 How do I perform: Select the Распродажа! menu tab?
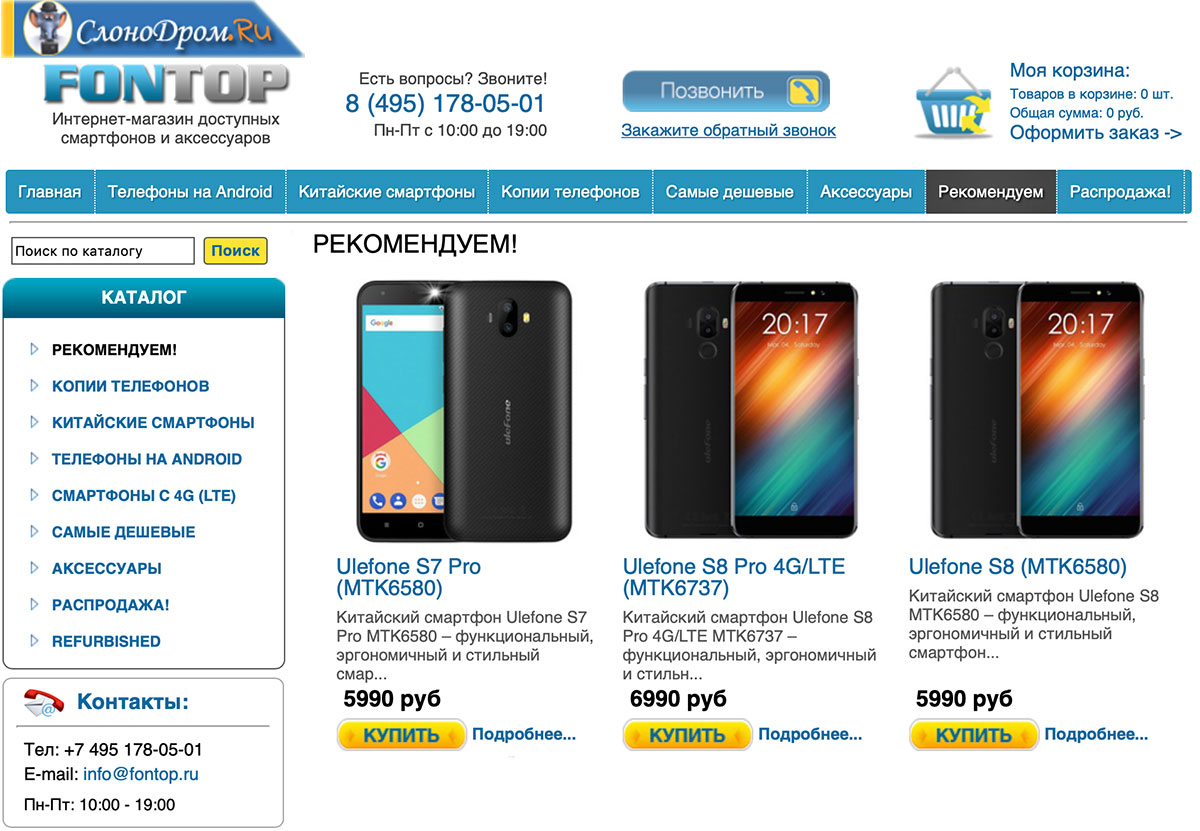(1120, 192)
